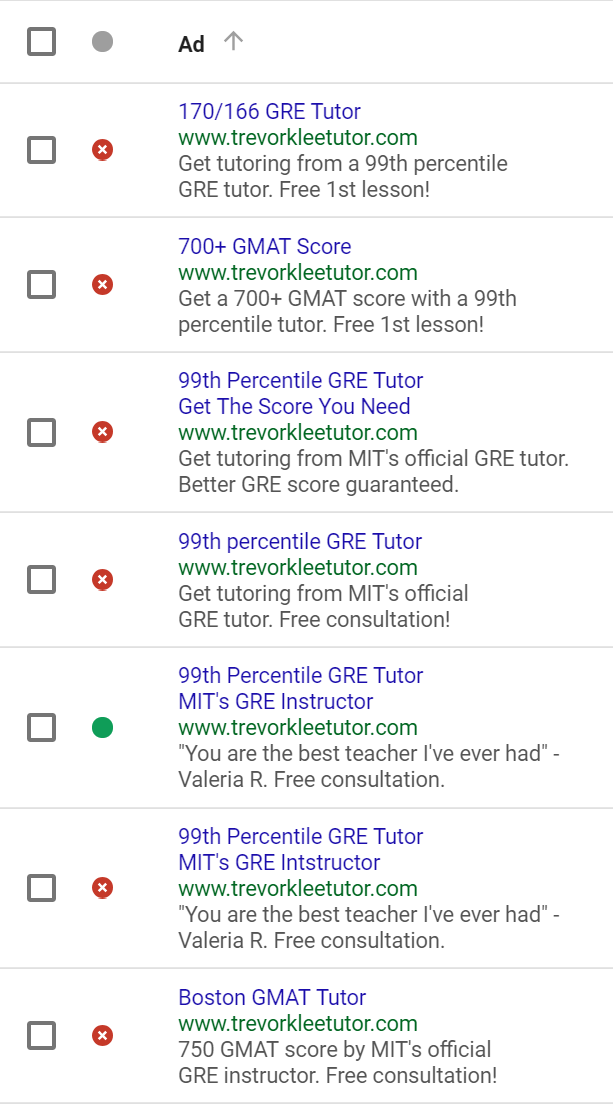Open the MIT's GRE Intstructor misspelled headline
This screenshot has width=613, height=1107.
[x=279, y=863]
